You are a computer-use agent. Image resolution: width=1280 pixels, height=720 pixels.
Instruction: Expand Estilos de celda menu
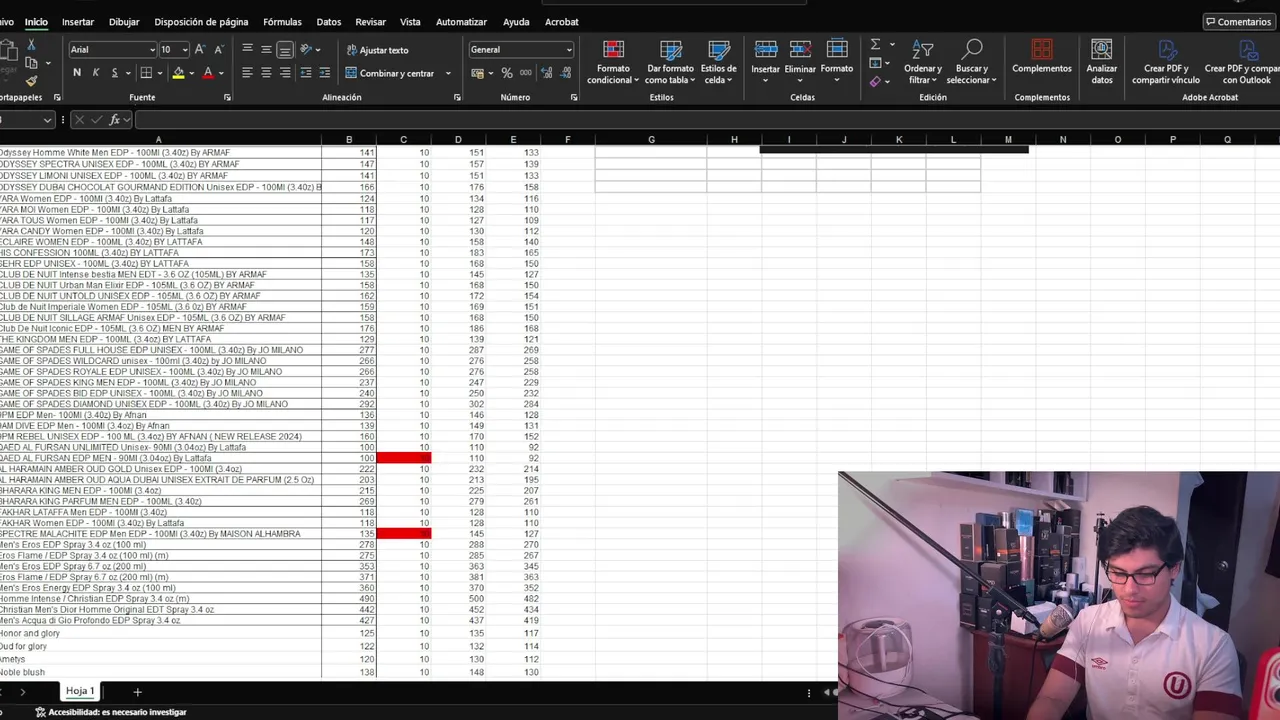719,62
